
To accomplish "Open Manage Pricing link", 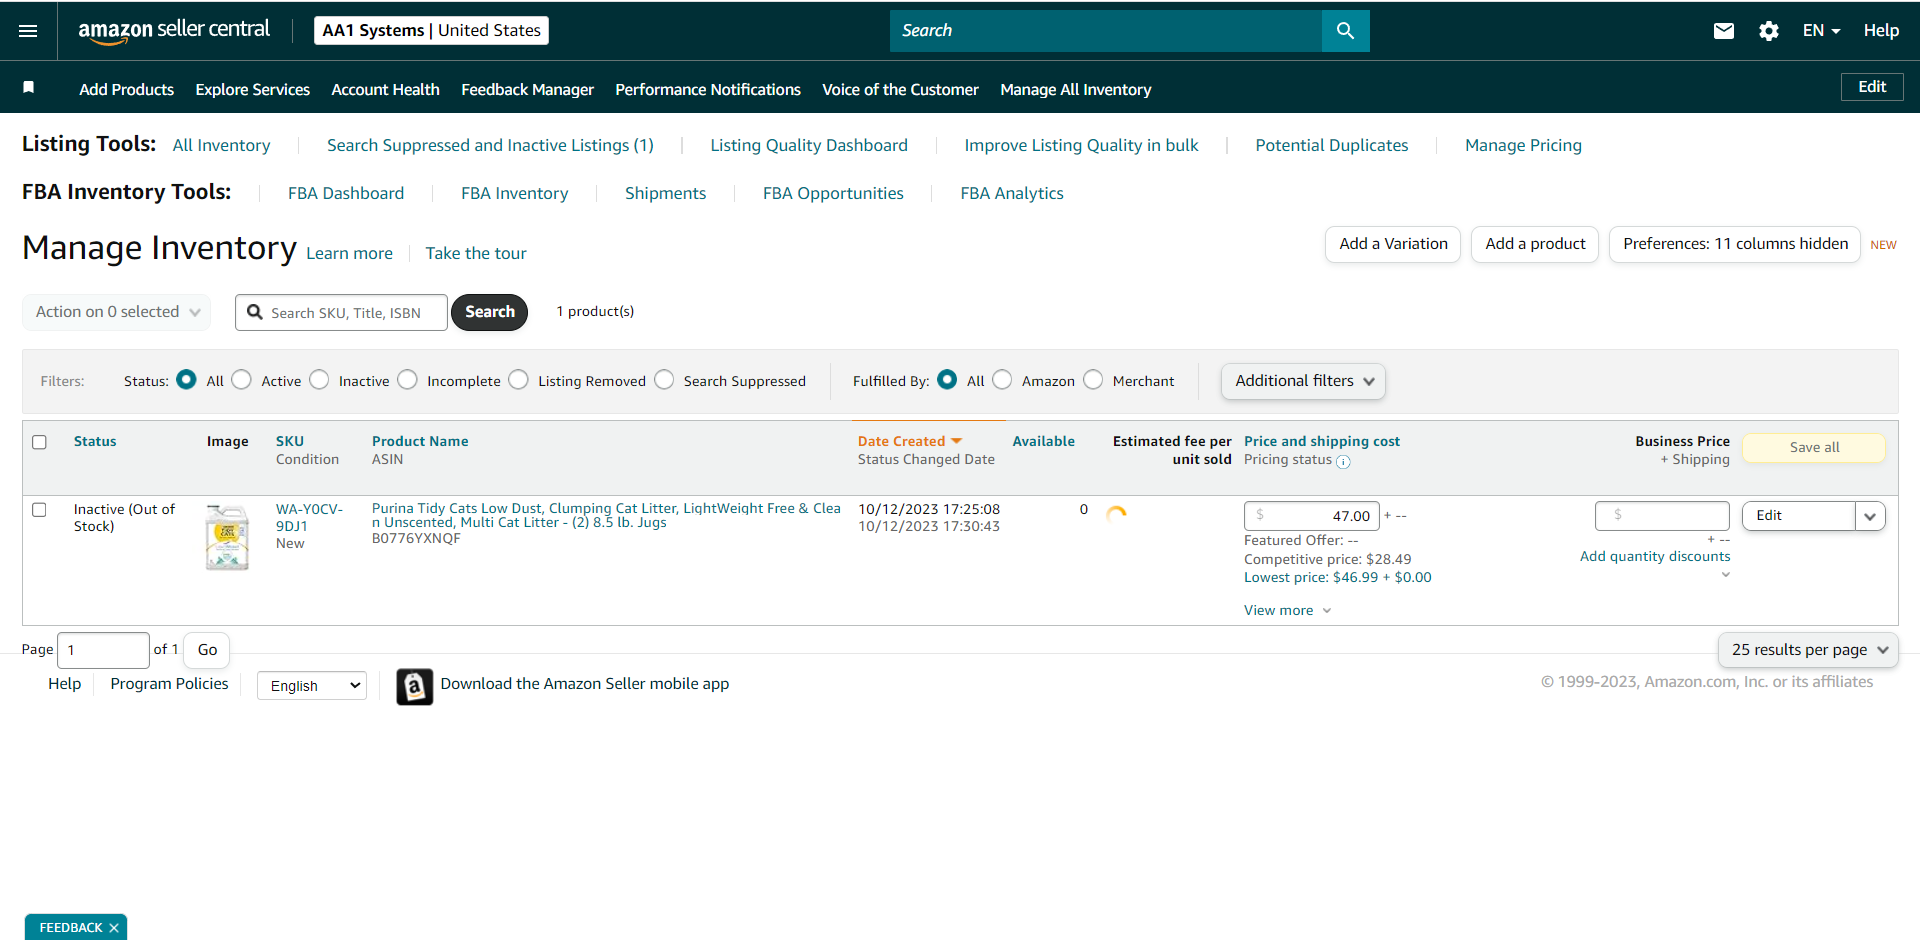I will click(x=1523, y=146).
